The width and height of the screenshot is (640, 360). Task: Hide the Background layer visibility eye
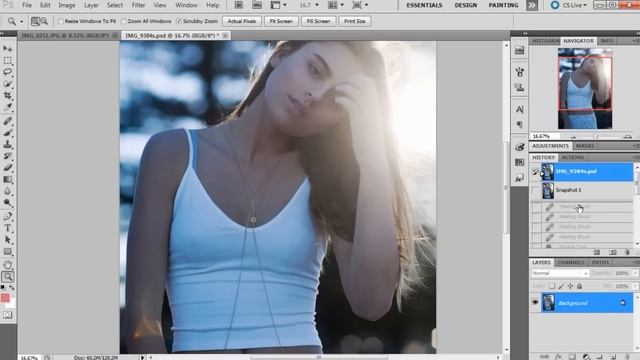(x=535, y=303)
